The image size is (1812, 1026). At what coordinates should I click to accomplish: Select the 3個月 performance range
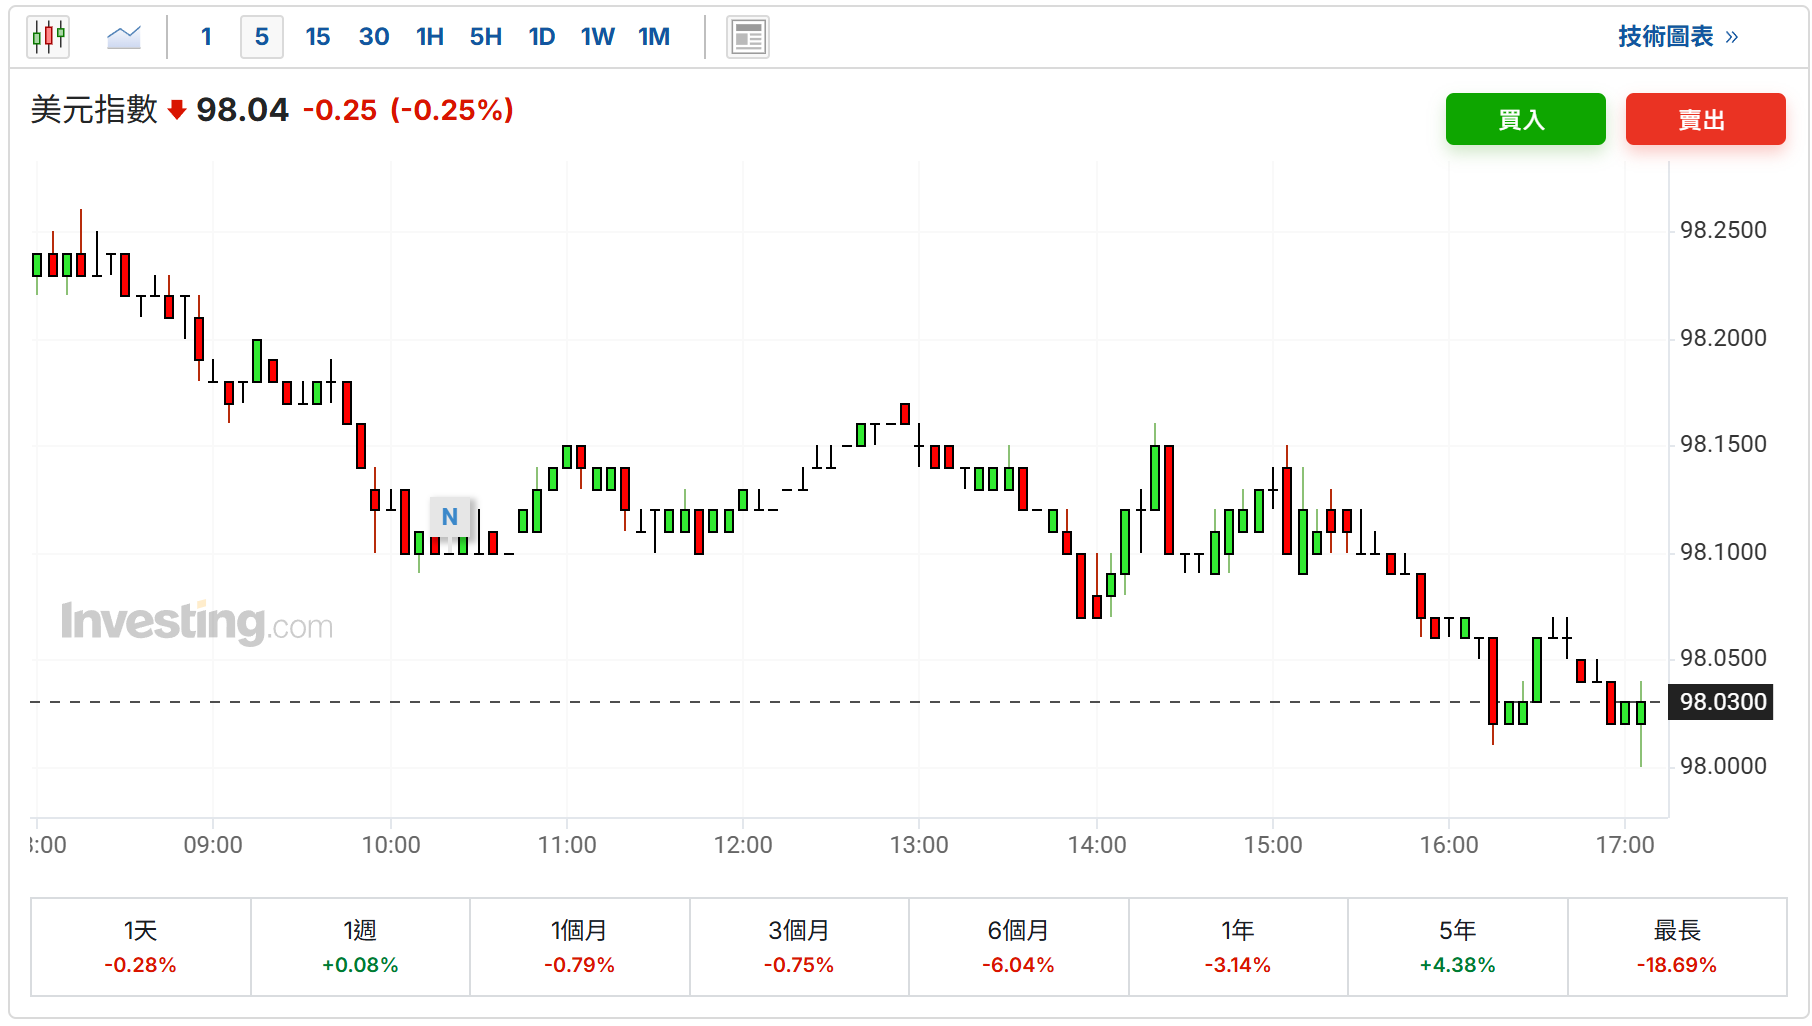[799, 947]
